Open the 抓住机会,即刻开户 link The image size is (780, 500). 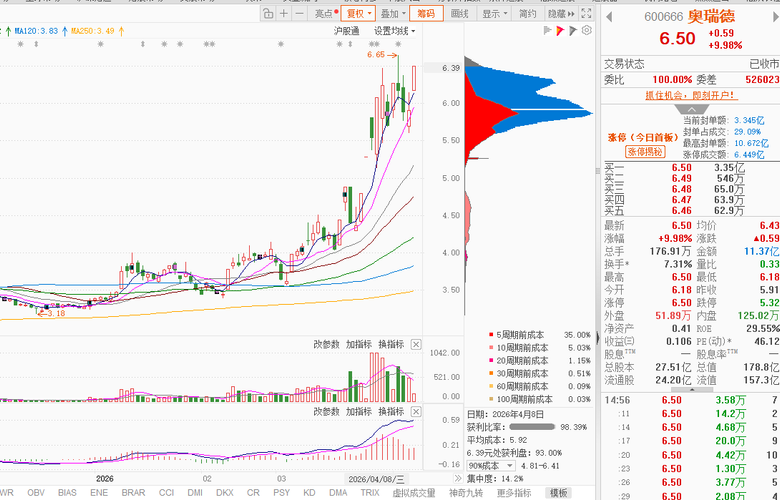click(x=691, y=95)
